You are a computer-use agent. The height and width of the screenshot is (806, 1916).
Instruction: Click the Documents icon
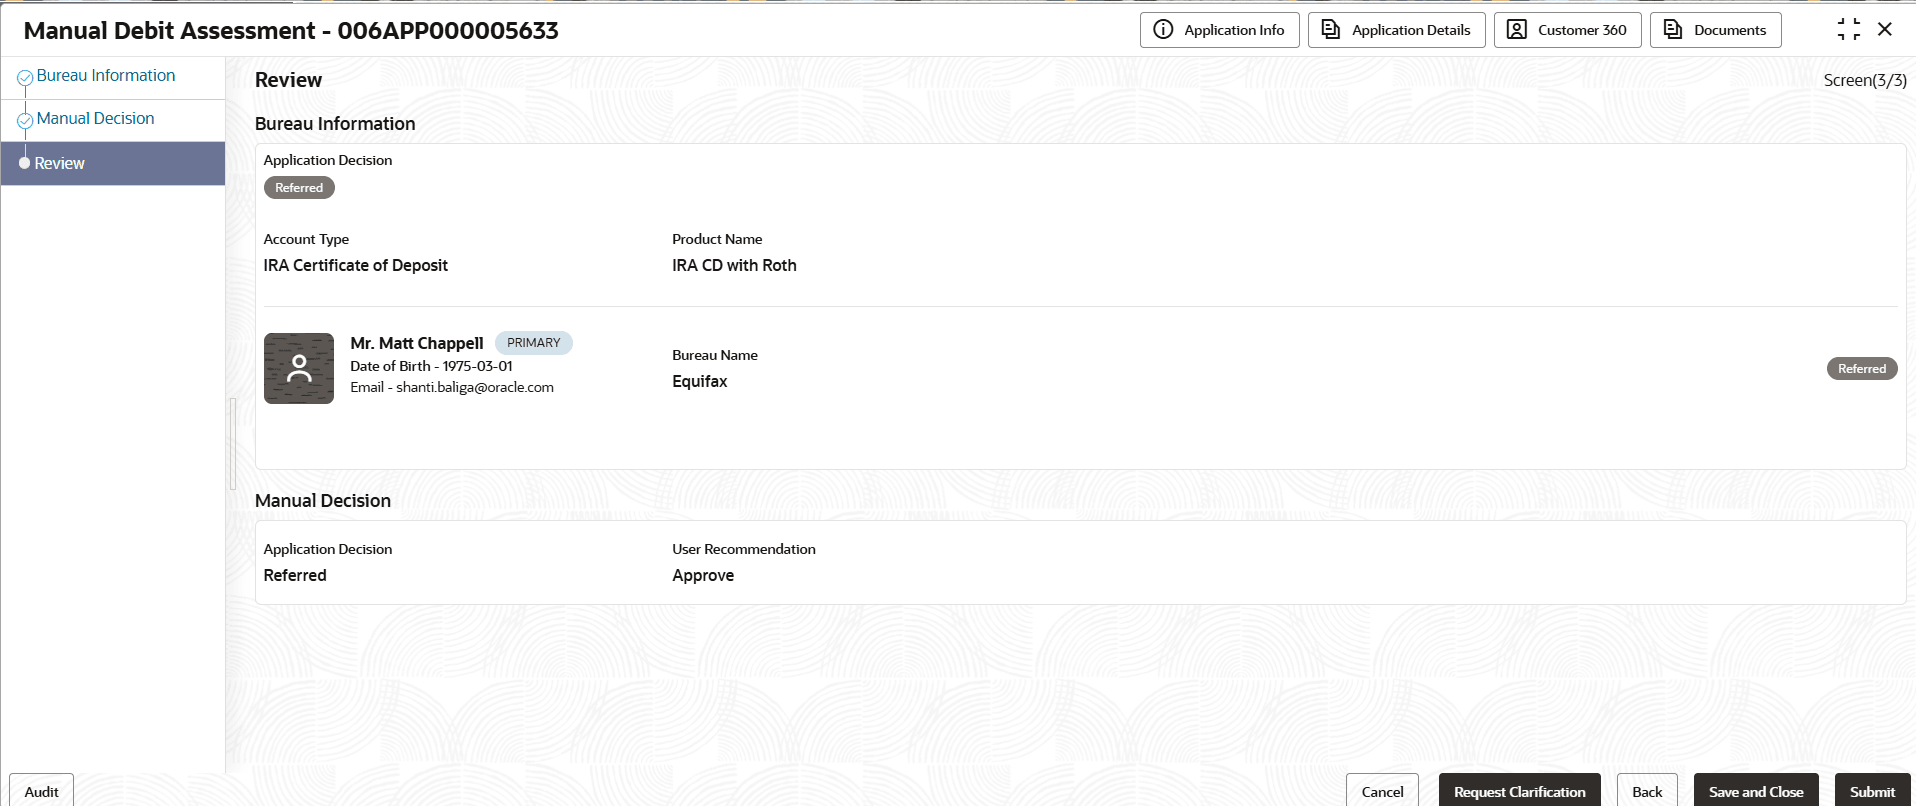[x=1673, y=30]
